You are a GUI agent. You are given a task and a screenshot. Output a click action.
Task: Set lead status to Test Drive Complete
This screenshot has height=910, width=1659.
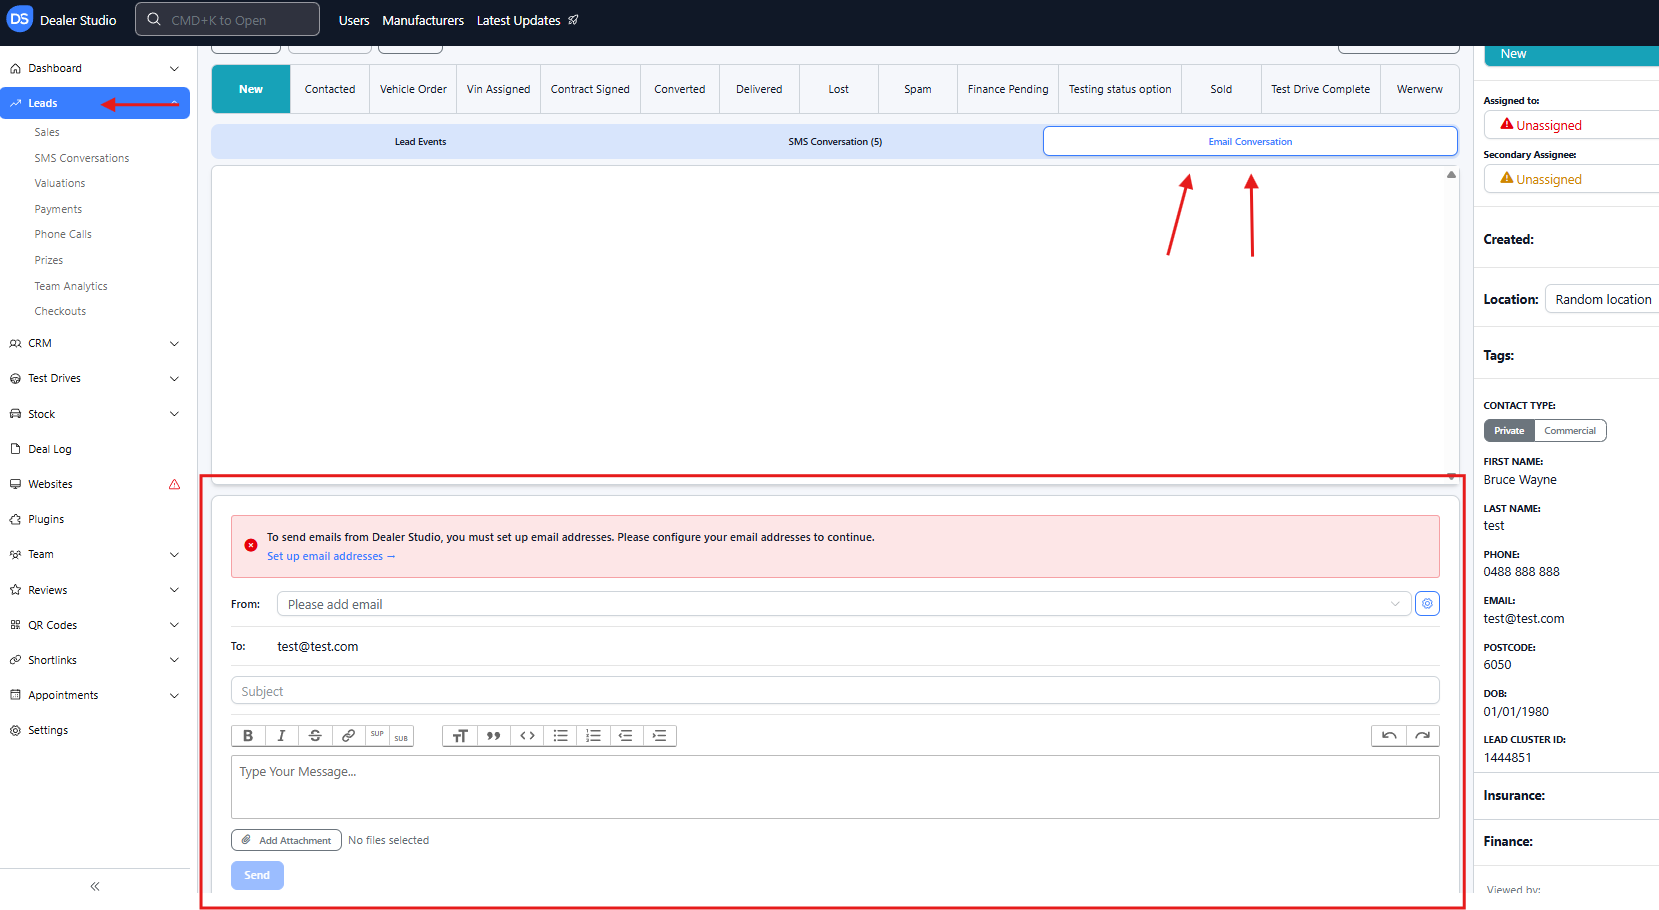(x=1320, y=89)
